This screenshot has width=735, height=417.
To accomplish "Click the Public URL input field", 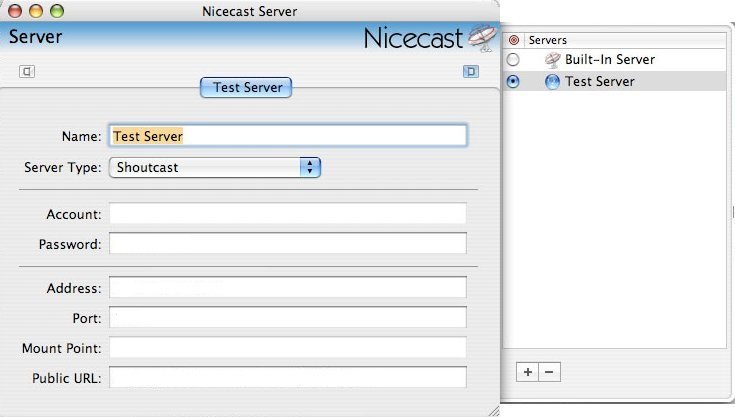I will 288,377.
